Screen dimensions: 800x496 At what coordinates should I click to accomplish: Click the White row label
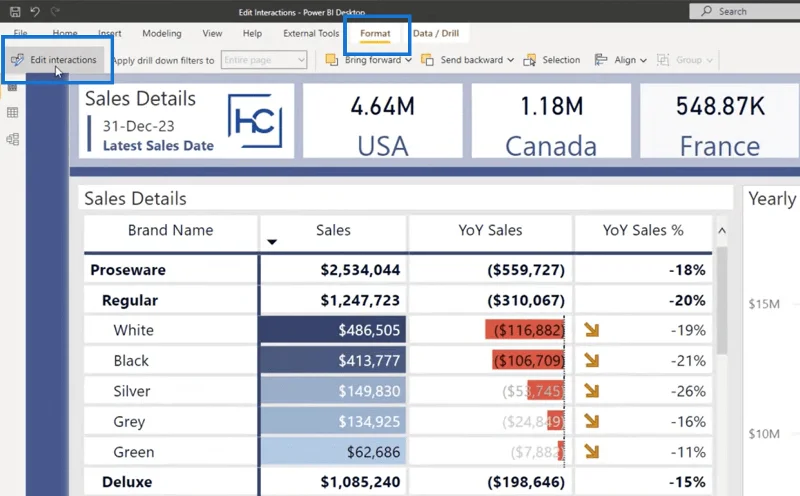pos(133,330)
